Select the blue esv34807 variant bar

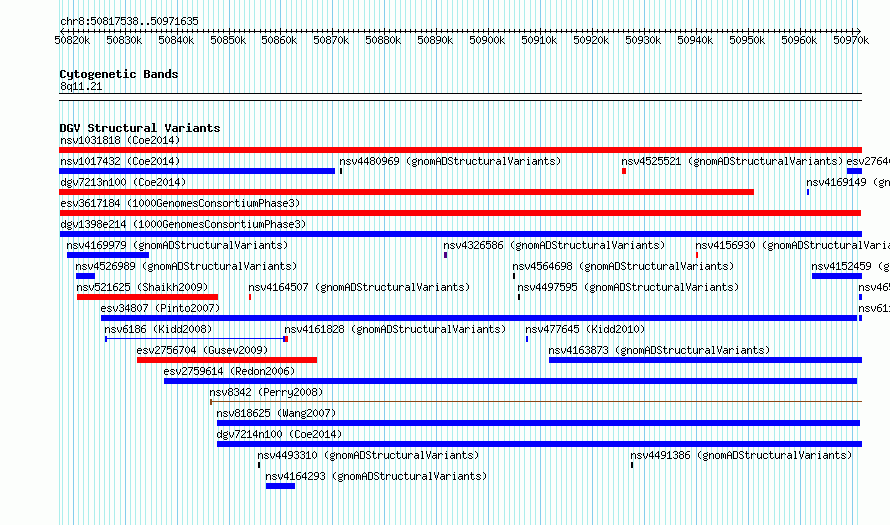(478, 318)
